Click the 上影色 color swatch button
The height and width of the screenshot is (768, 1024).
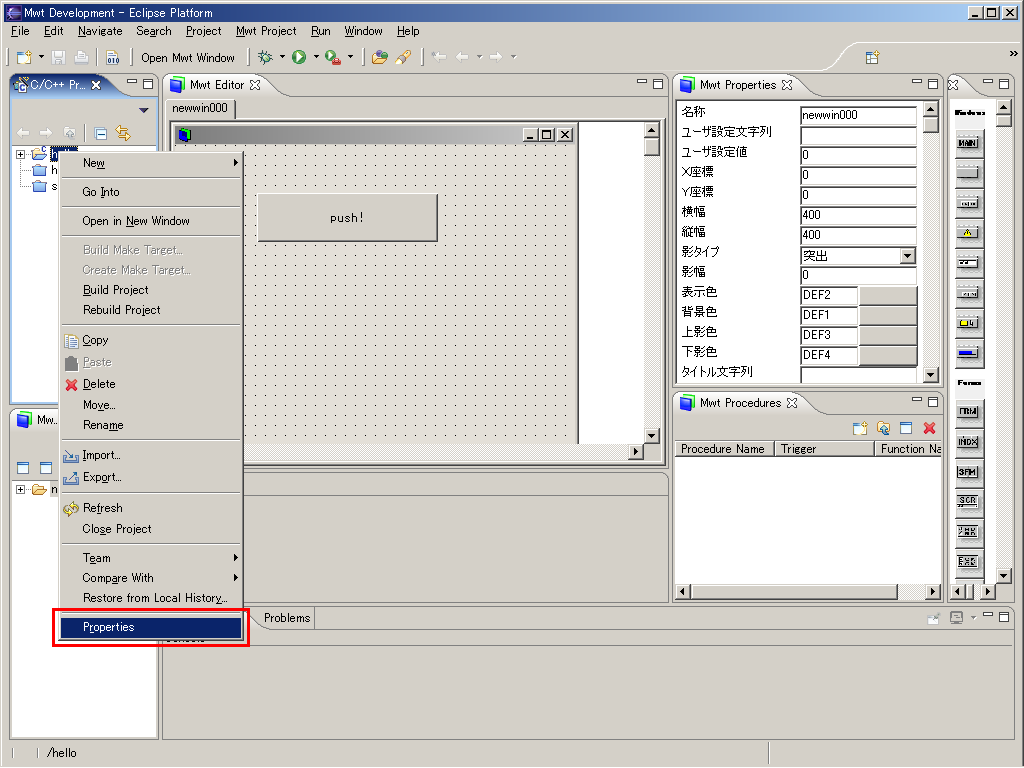pyautogui.click(x=888, y=336)
